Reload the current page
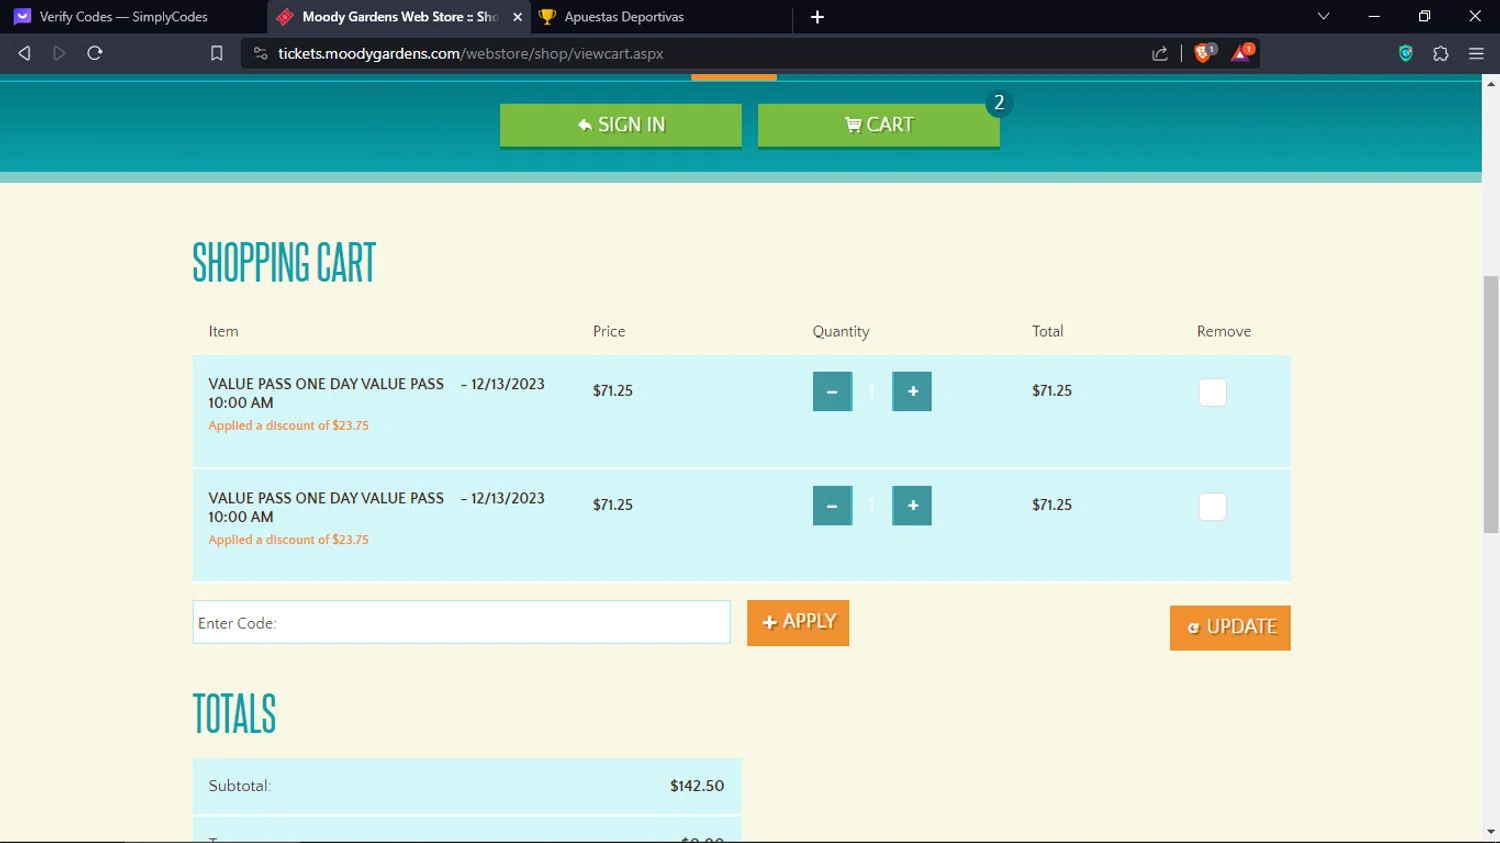 pos(95,53)
